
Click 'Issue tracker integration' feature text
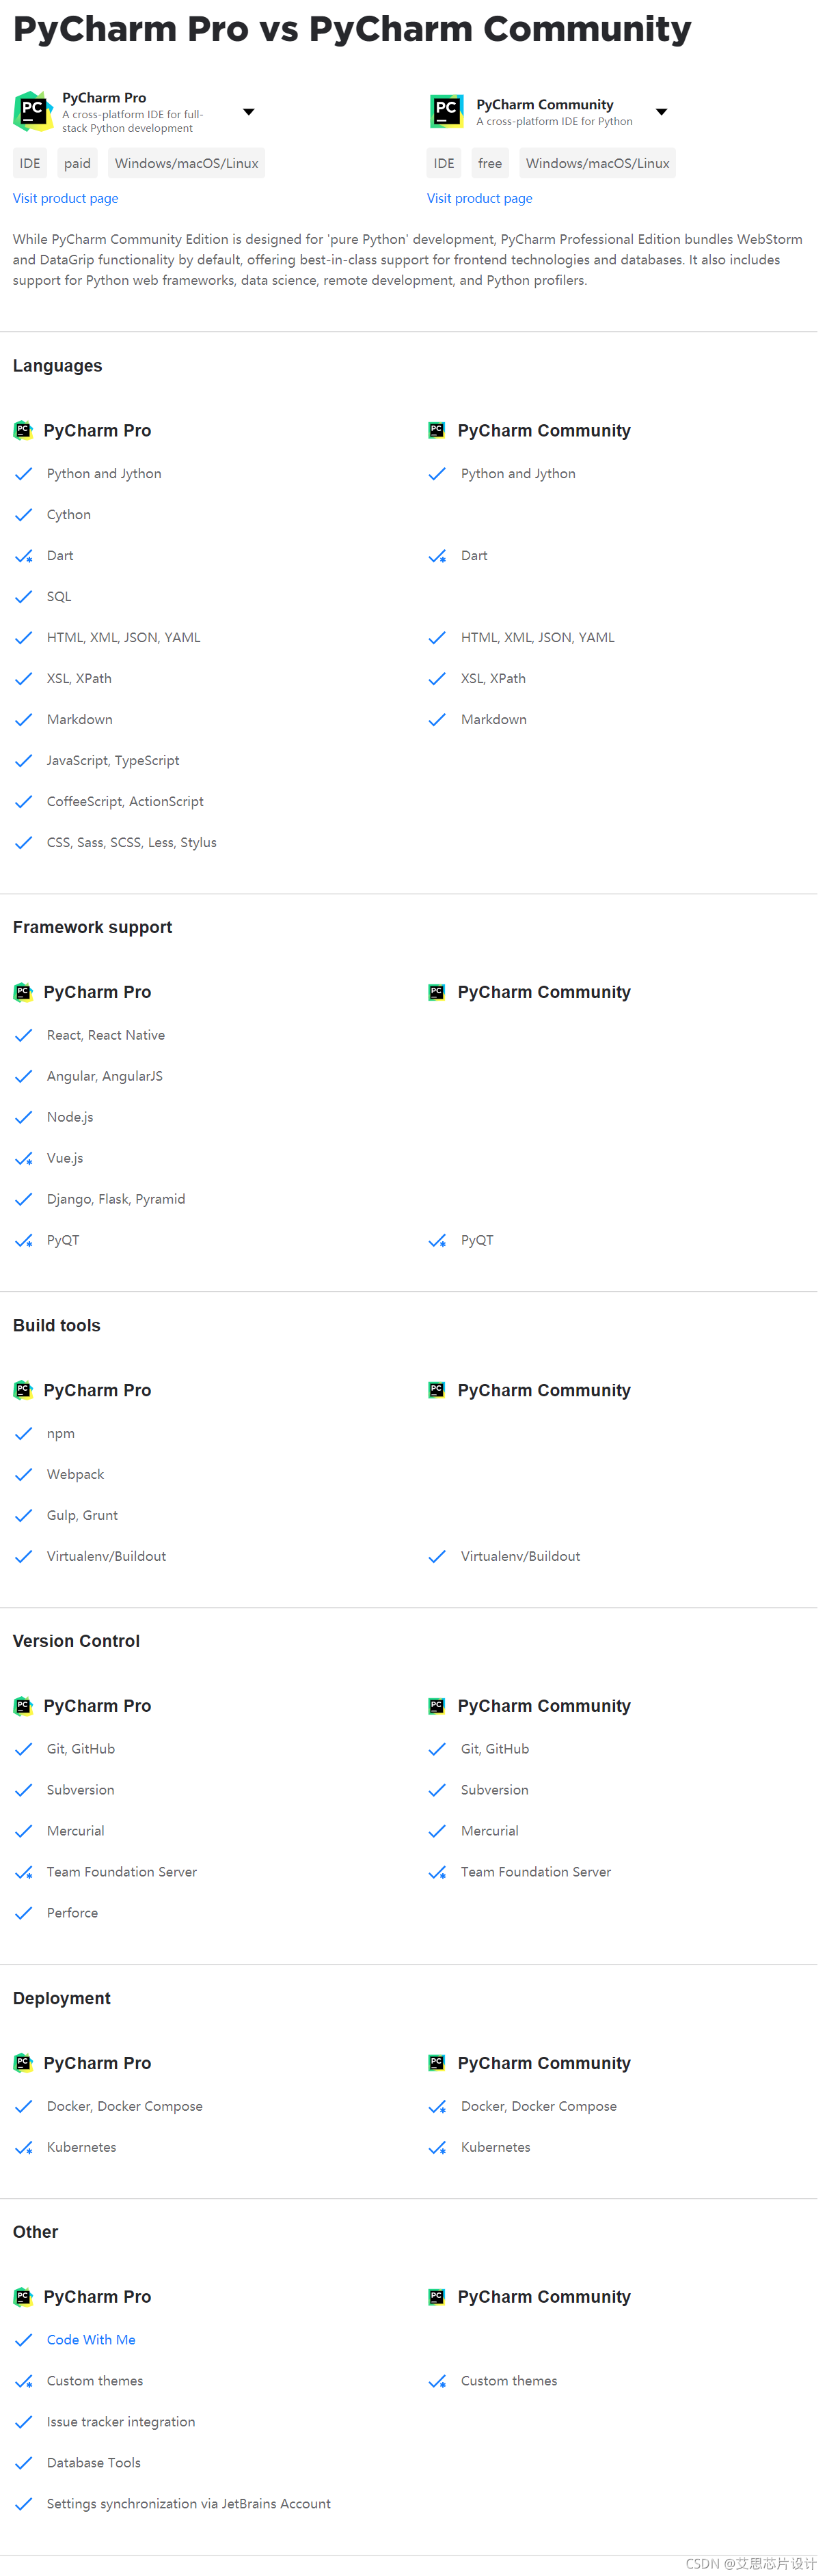point(121,2423)
